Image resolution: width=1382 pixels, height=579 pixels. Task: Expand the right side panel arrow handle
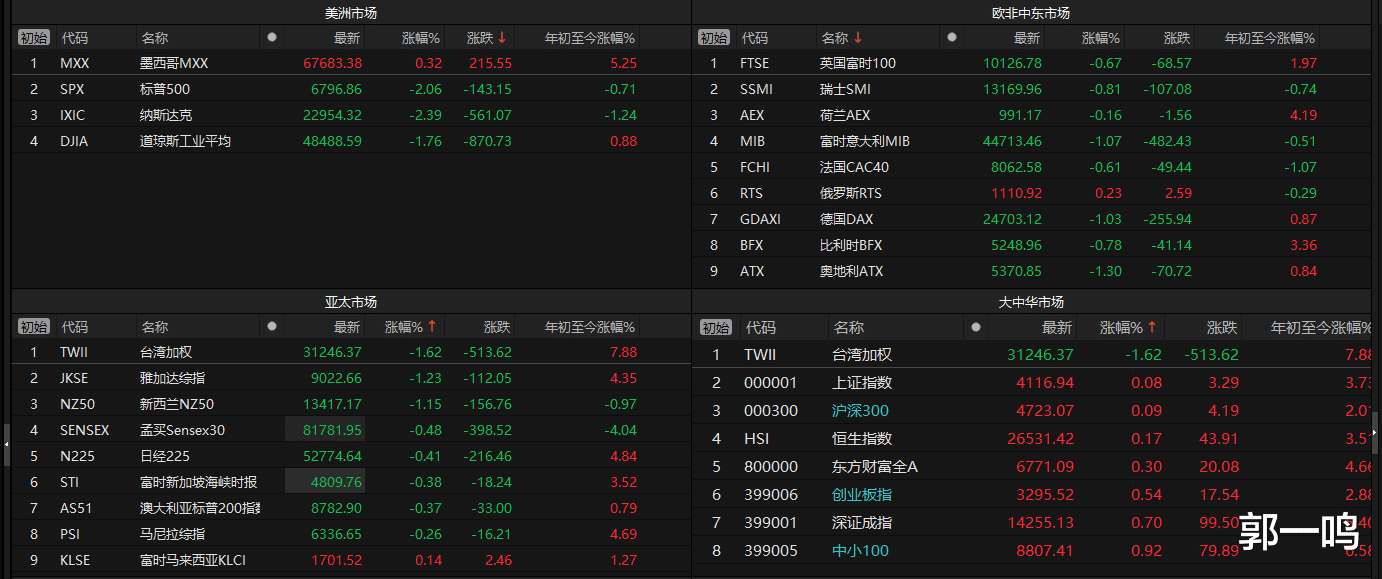click(1375, 434)
